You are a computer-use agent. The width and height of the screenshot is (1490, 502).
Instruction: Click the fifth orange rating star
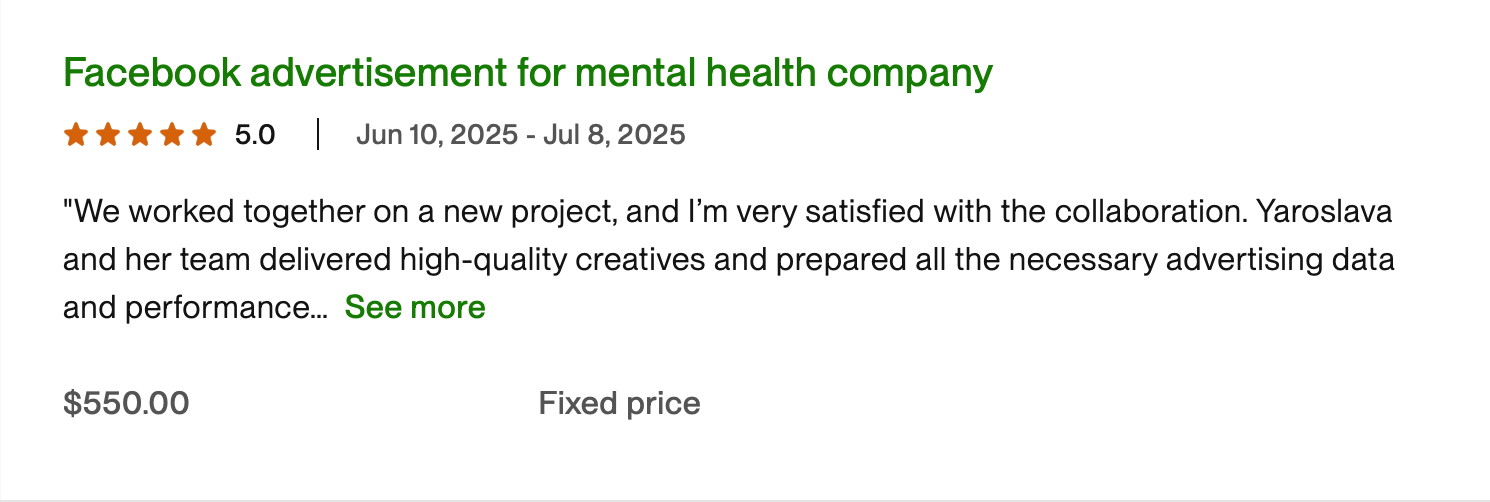[203, 134]
